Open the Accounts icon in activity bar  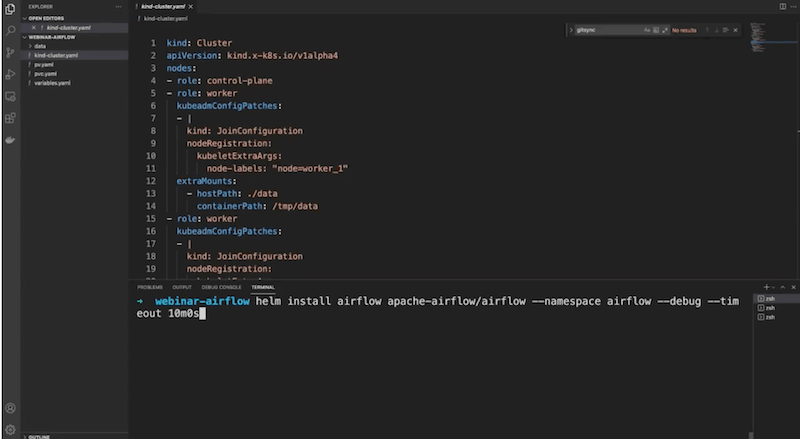[x=10, y=408]
